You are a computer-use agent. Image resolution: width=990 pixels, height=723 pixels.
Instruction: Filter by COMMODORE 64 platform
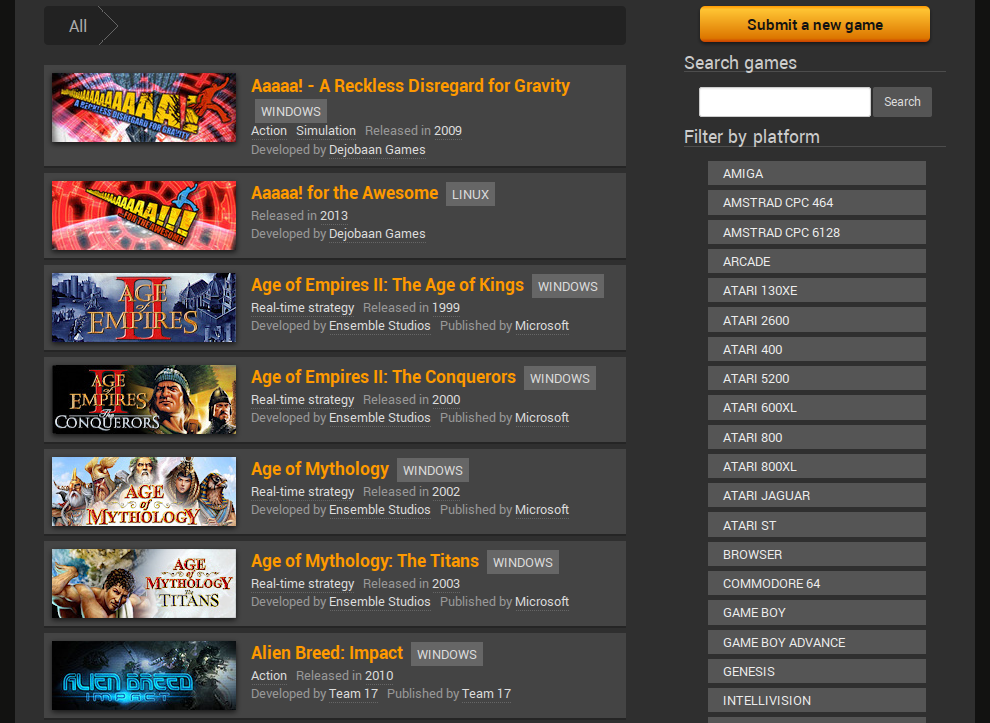point(816,583)
